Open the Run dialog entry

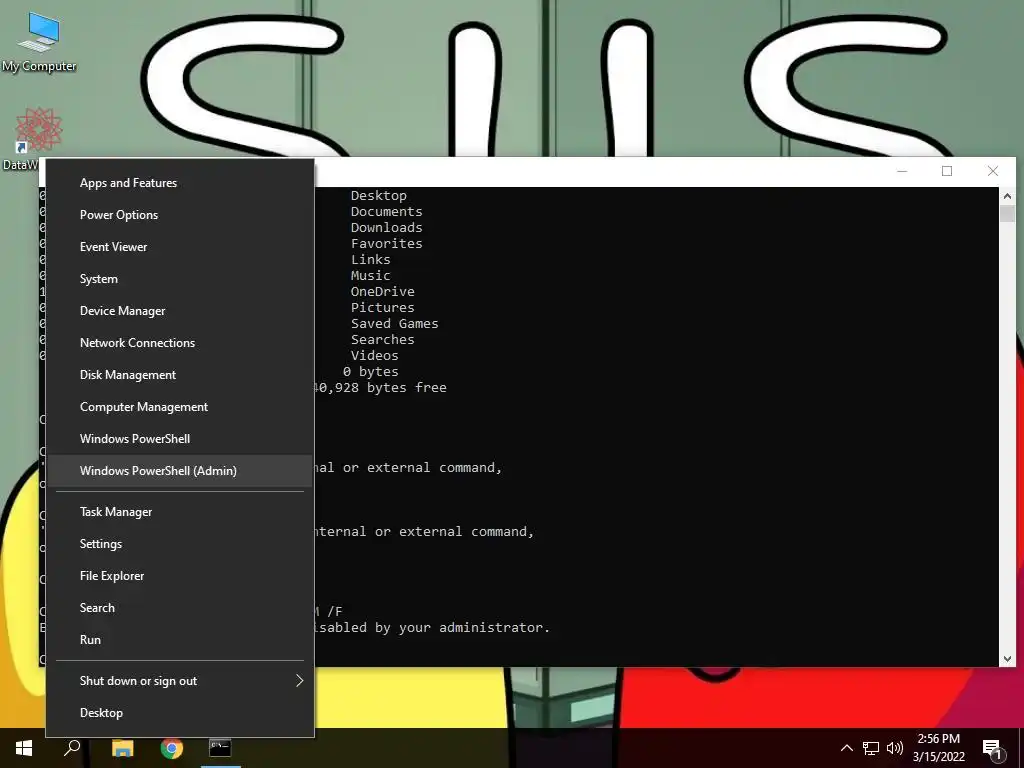click(x=180, y=640)
